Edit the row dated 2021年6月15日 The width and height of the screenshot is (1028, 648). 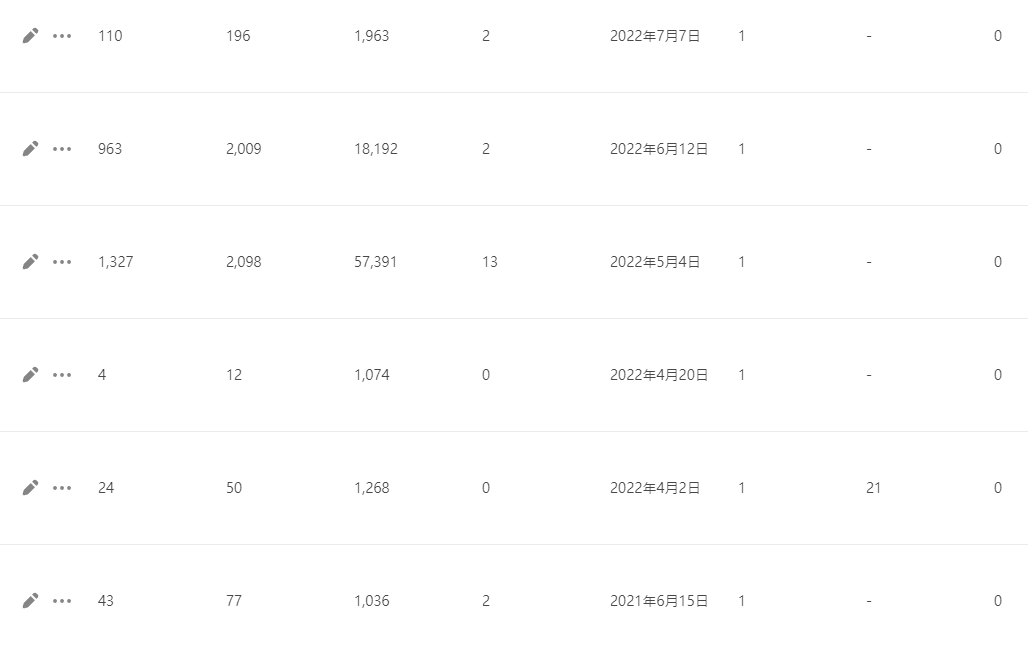(30, 600)
